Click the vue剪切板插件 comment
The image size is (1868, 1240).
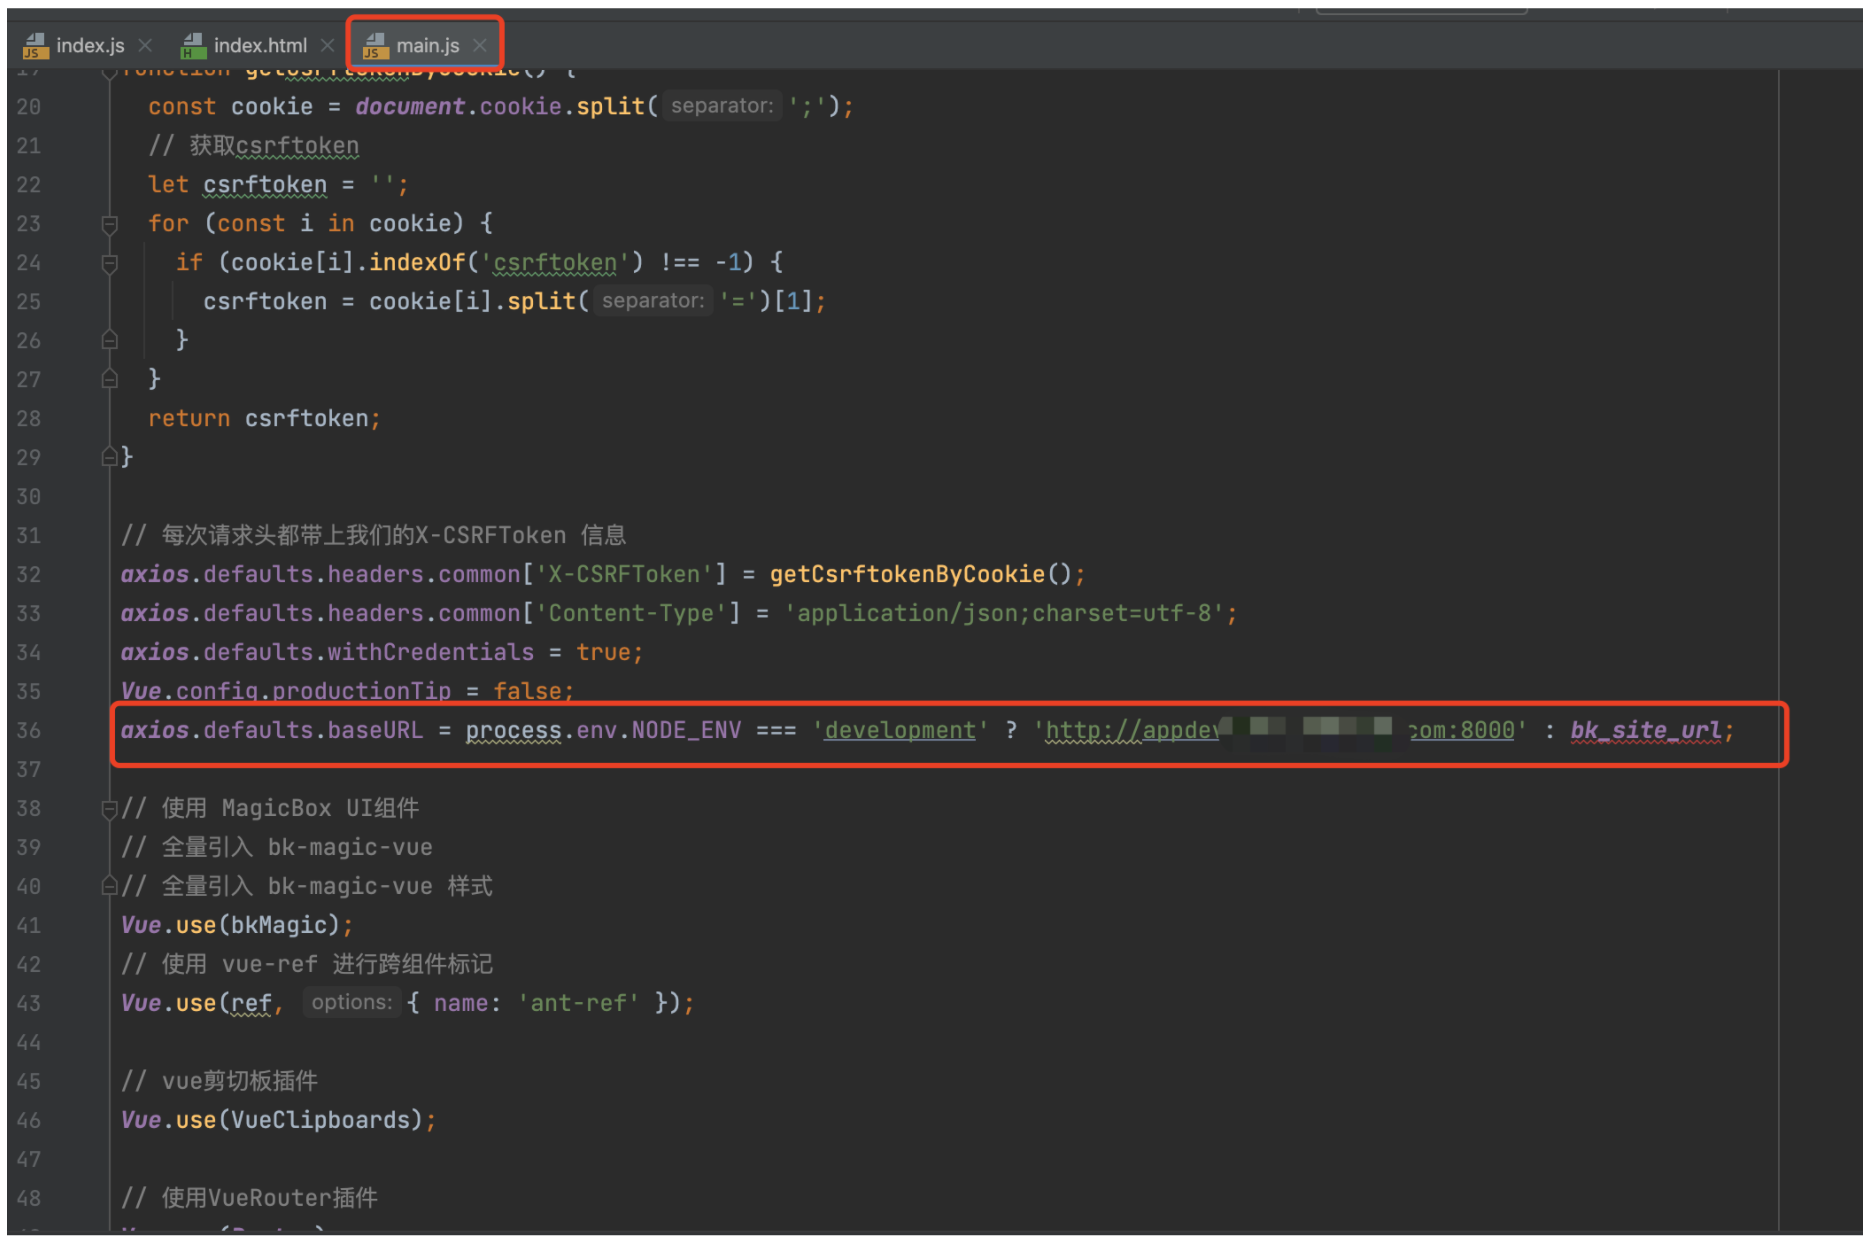[x=219, y=1082]
